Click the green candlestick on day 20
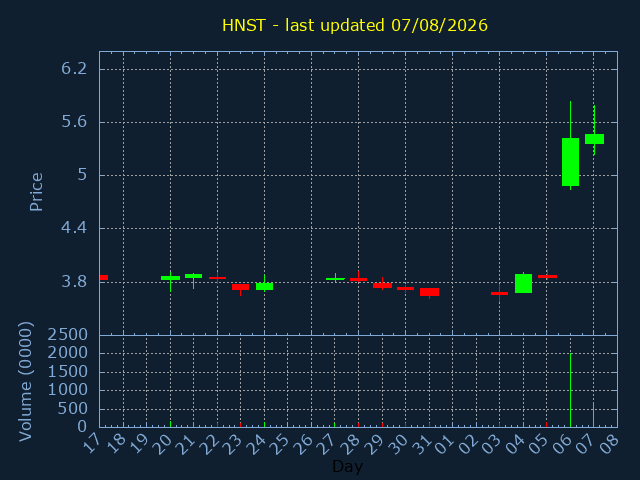Viewport: 640px width, 480px height. coord(170,278)
